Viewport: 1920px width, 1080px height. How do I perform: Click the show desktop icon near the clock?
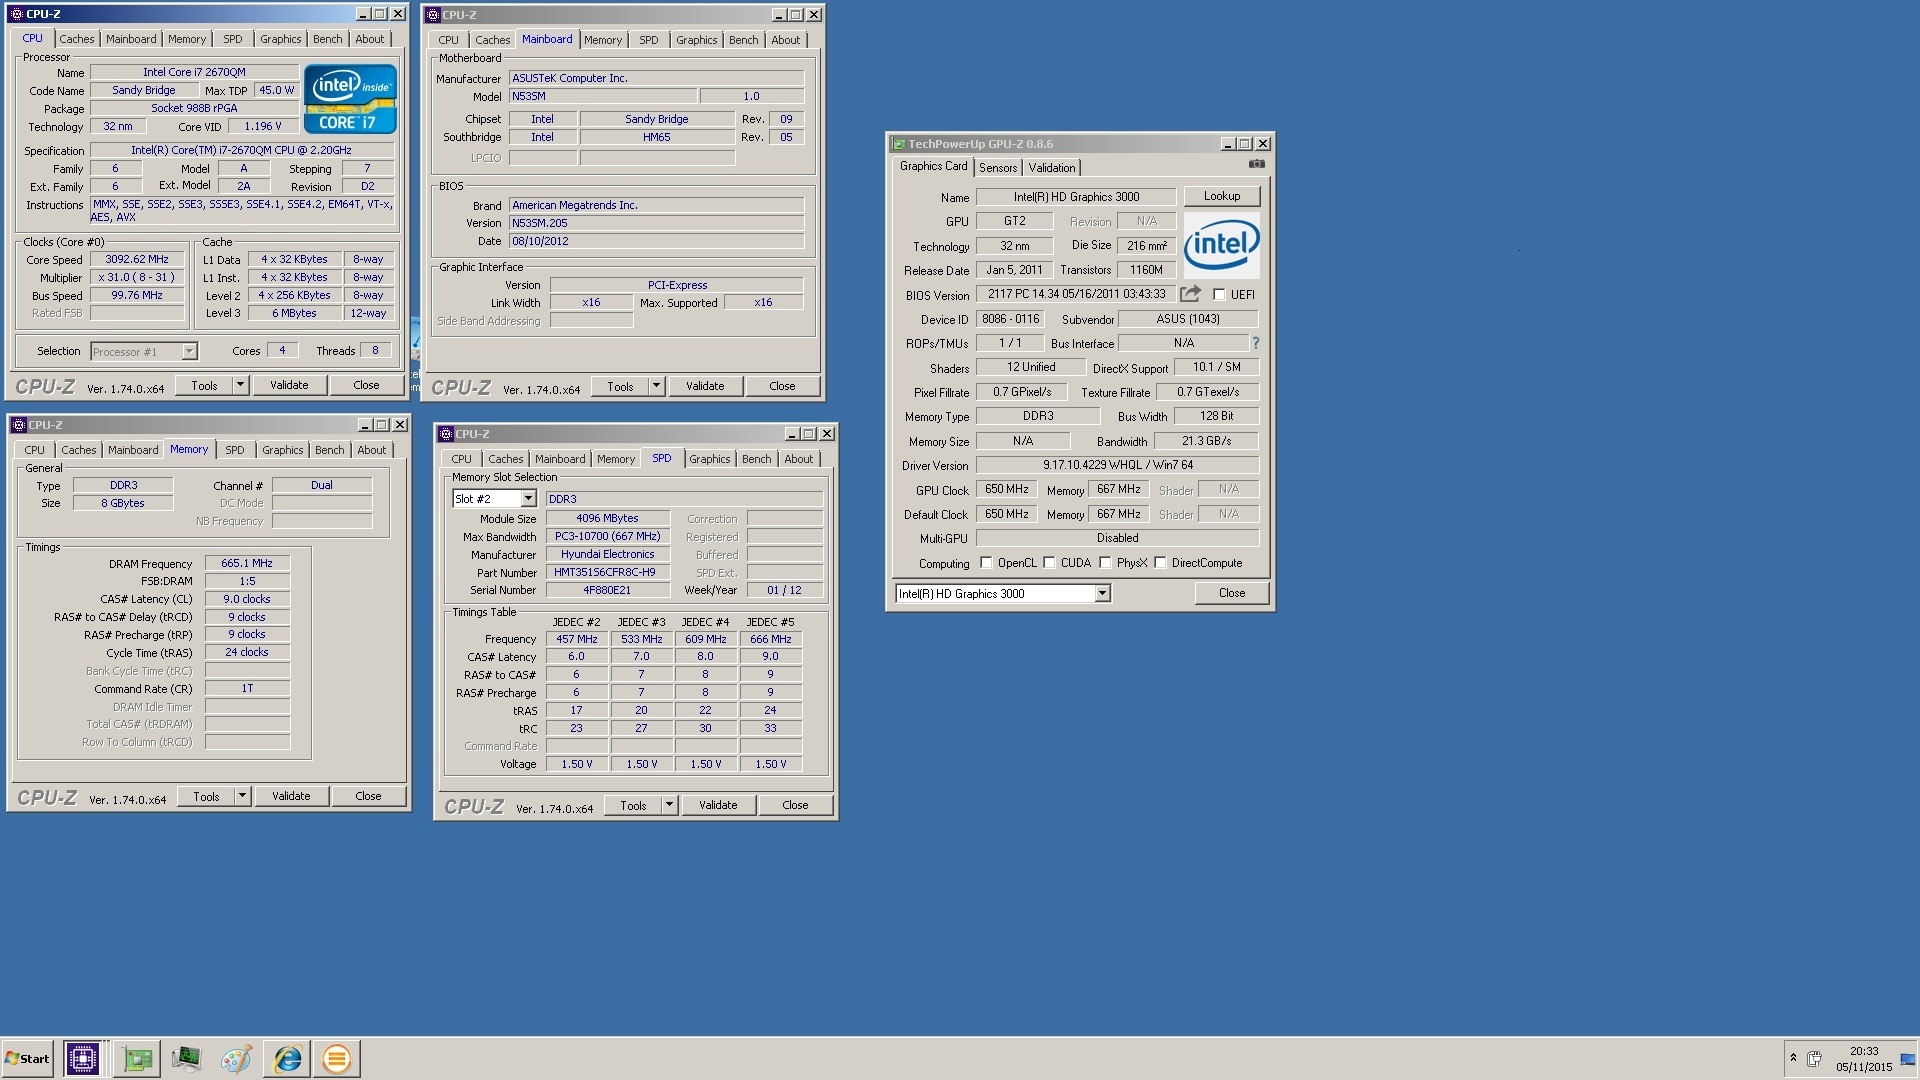coord(1907,1059)
